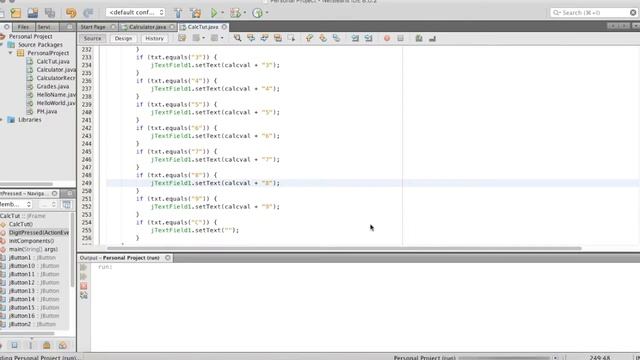Select CalcTut.java in project tree
Screen dimensions: 640x360
[x=53, y=62]
